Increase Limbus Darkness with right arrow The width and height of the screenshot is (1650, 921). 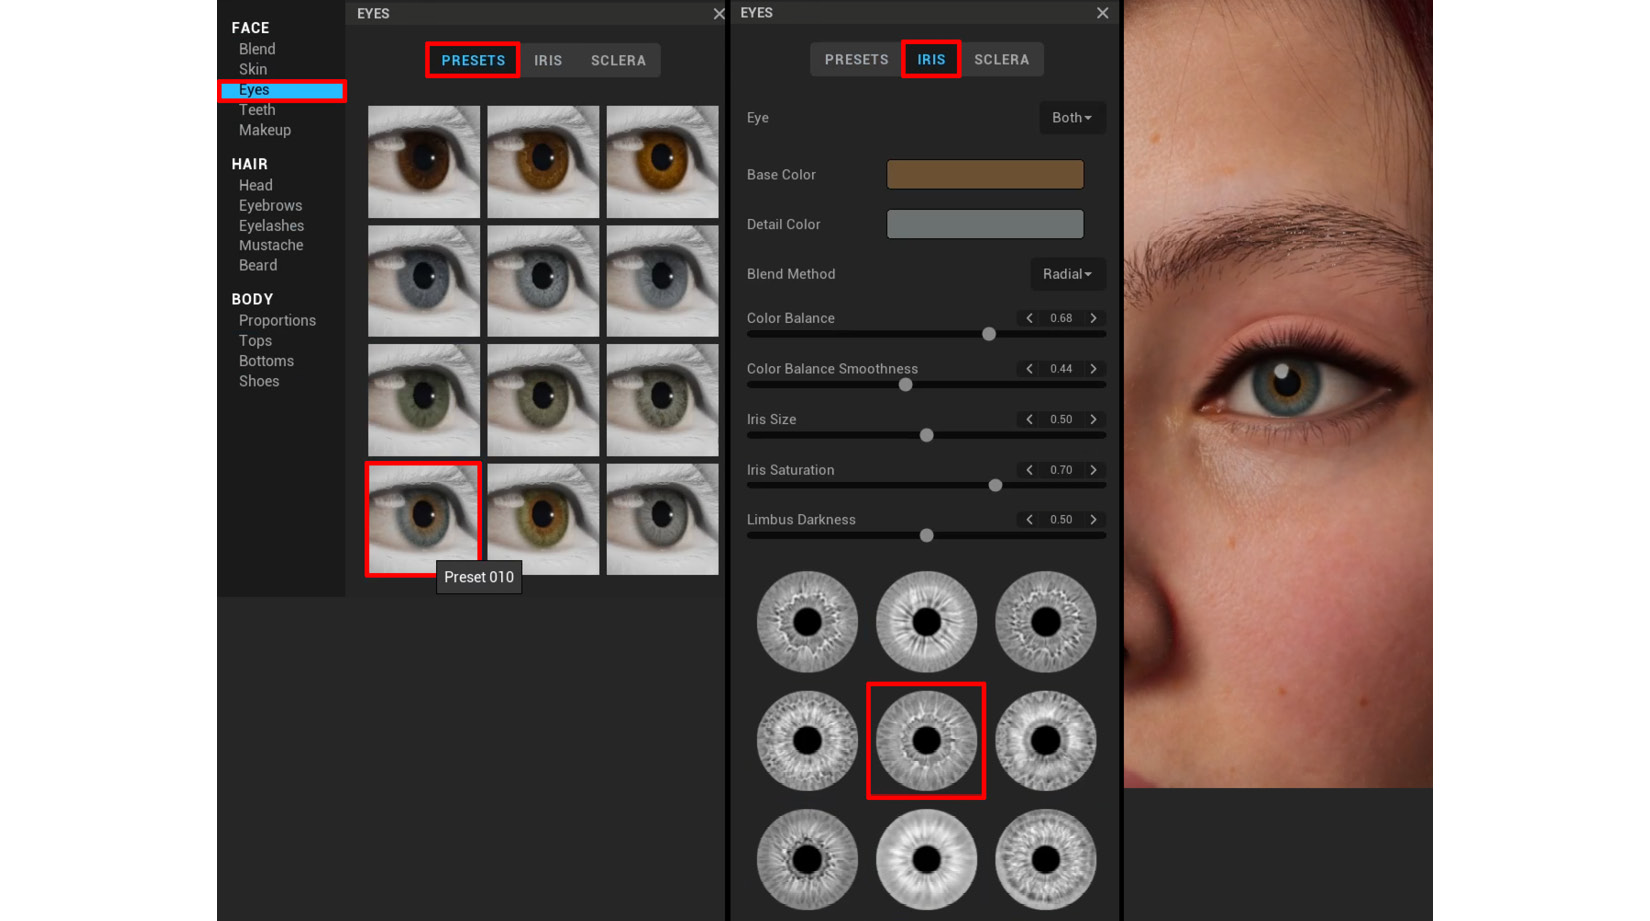coord(1094,520)
